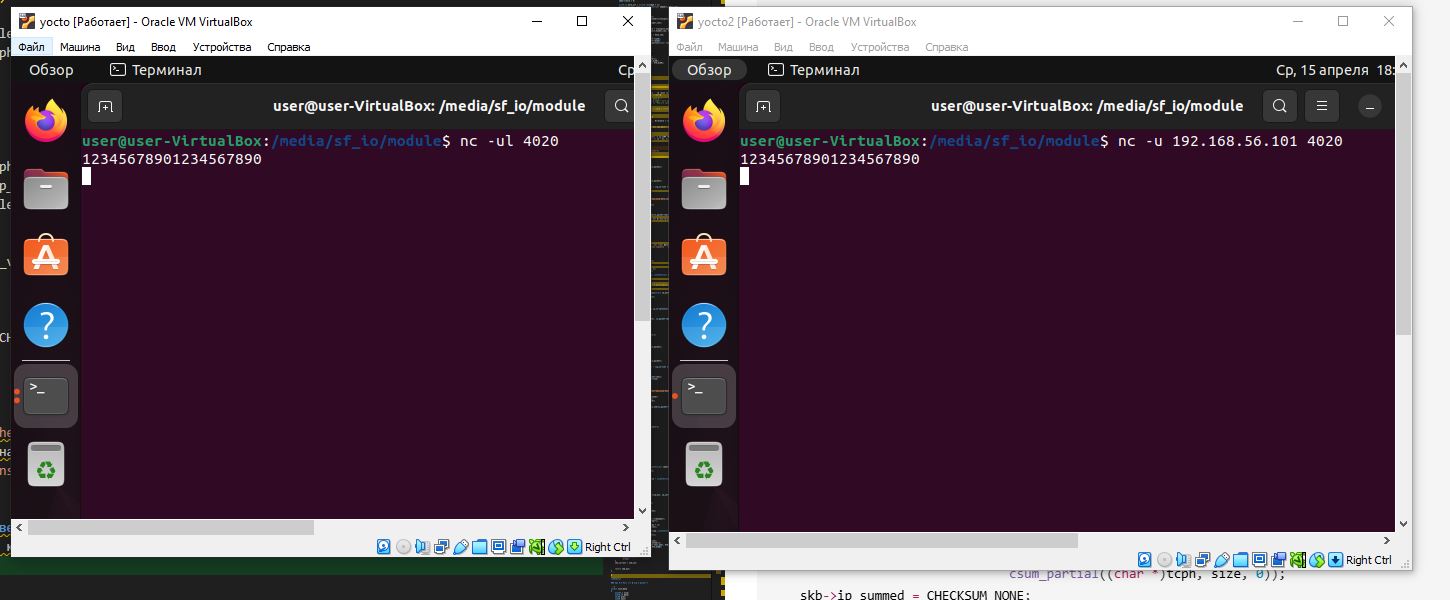Open Ubuntu Software in the yocto2 dock
The height and width of the screenshot is (600, 1450).
(x=704, y=256)
